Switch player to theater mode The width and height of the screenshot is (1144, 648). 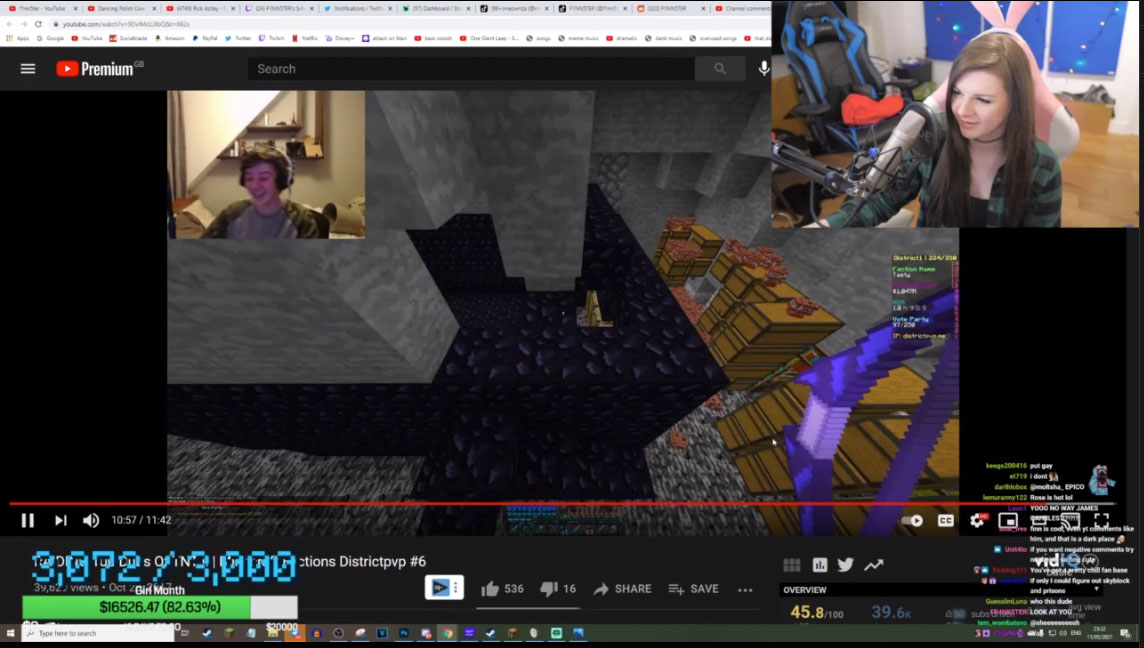1040,520
